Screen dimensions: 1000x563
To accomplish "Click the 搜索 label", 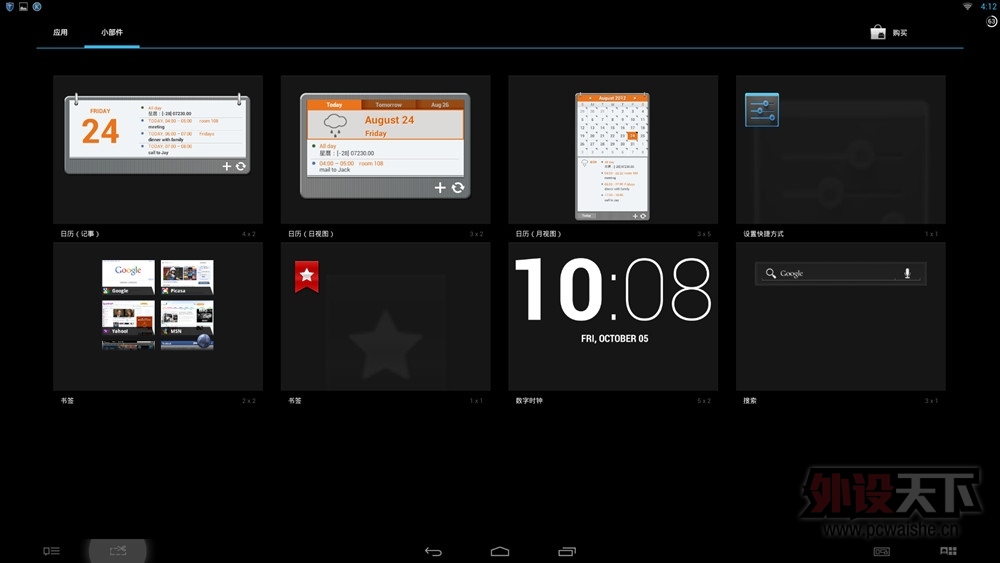I will click(x=750, y=401).
